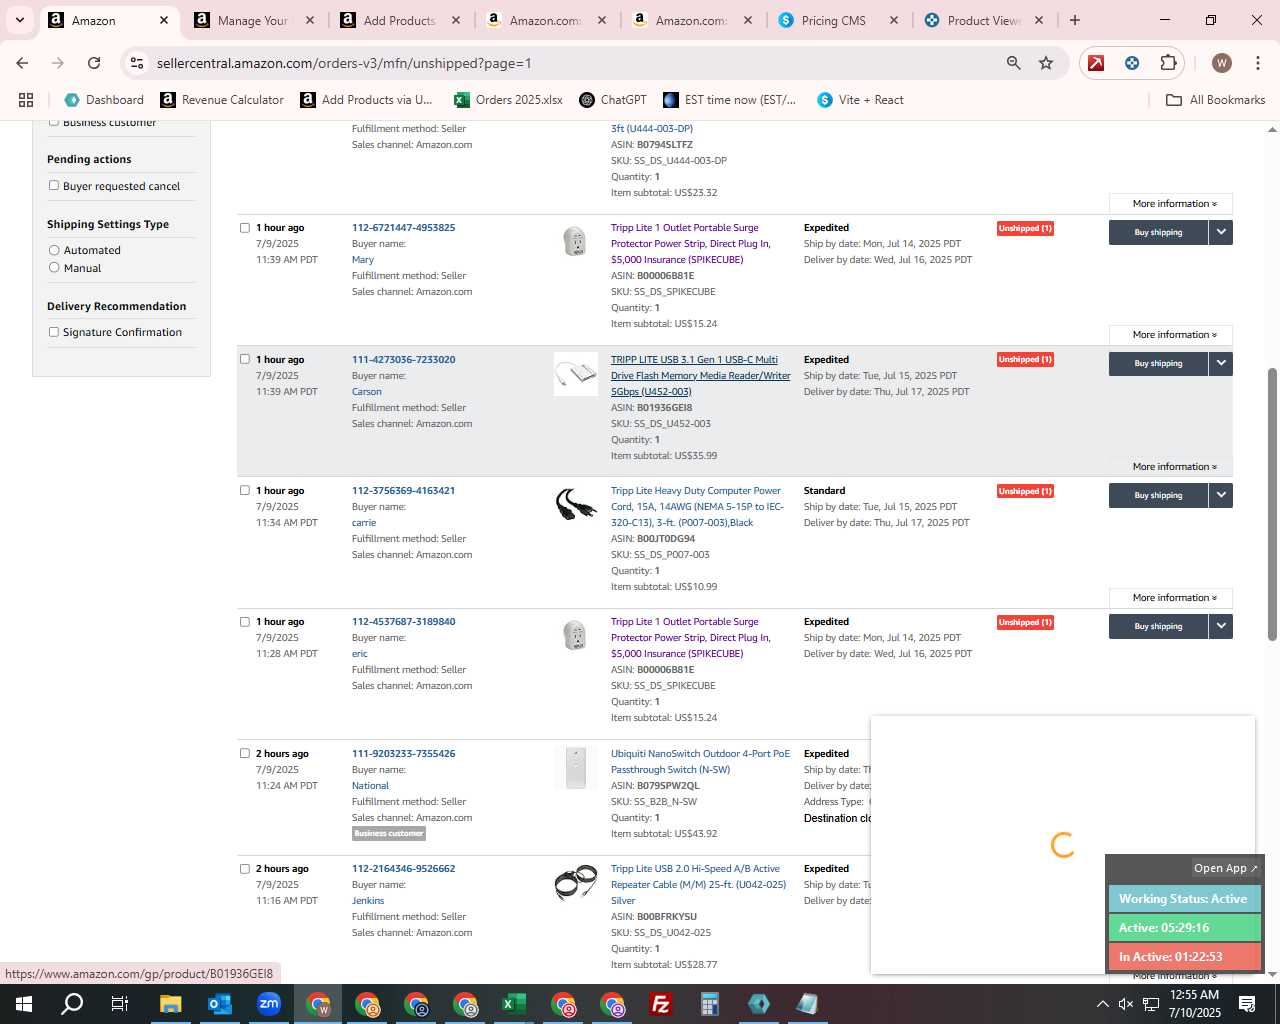The height and width of the screenshot is (1024, 1280).
Task: Open the Chrome three-dot menu
Action: (x=1257, y=63)
